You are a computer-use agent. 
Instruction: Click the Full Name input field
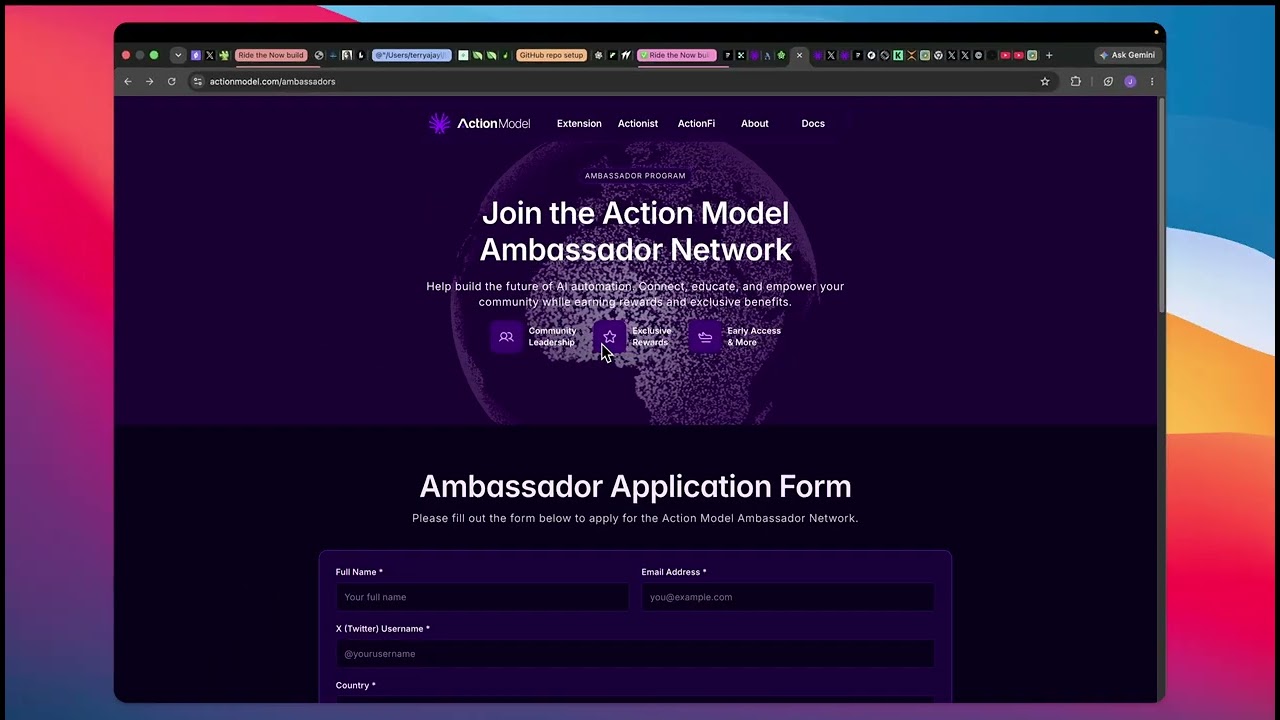coord(482,597)
